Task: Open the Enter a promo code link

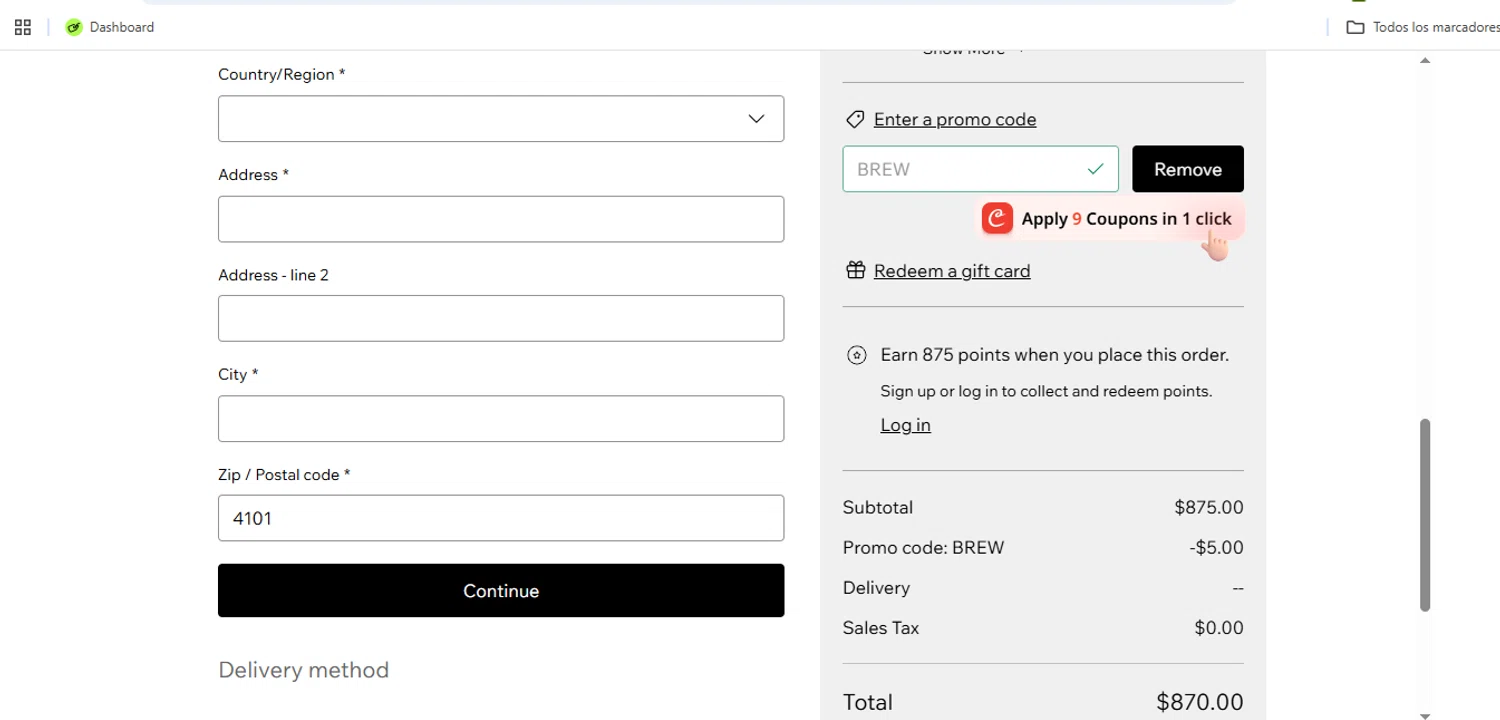Action: [955, 119]
